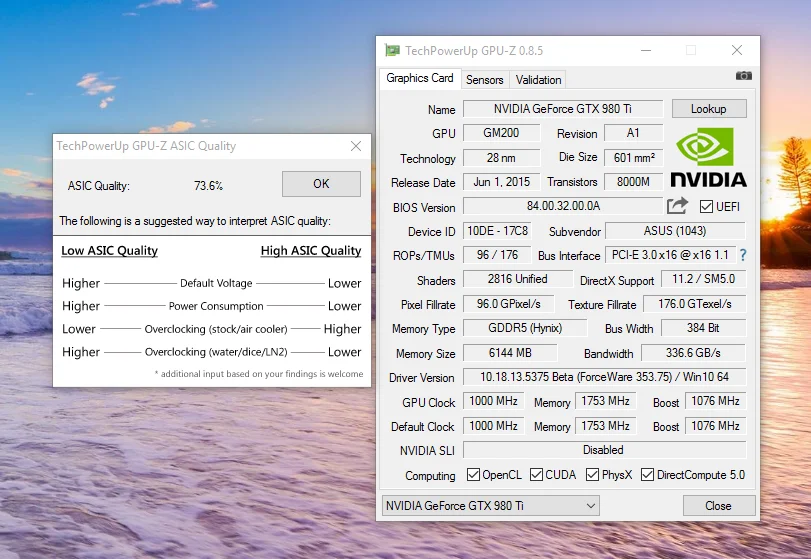The width and height of the screenshot is (811, 559).
Task: Click the Power Consumption label
Action: click(x=216, y=306)
